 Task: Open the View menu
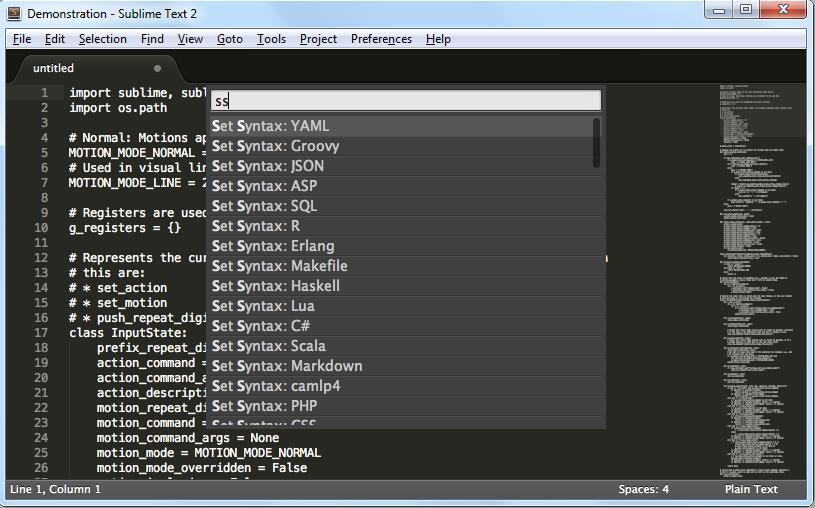[190, 39]
